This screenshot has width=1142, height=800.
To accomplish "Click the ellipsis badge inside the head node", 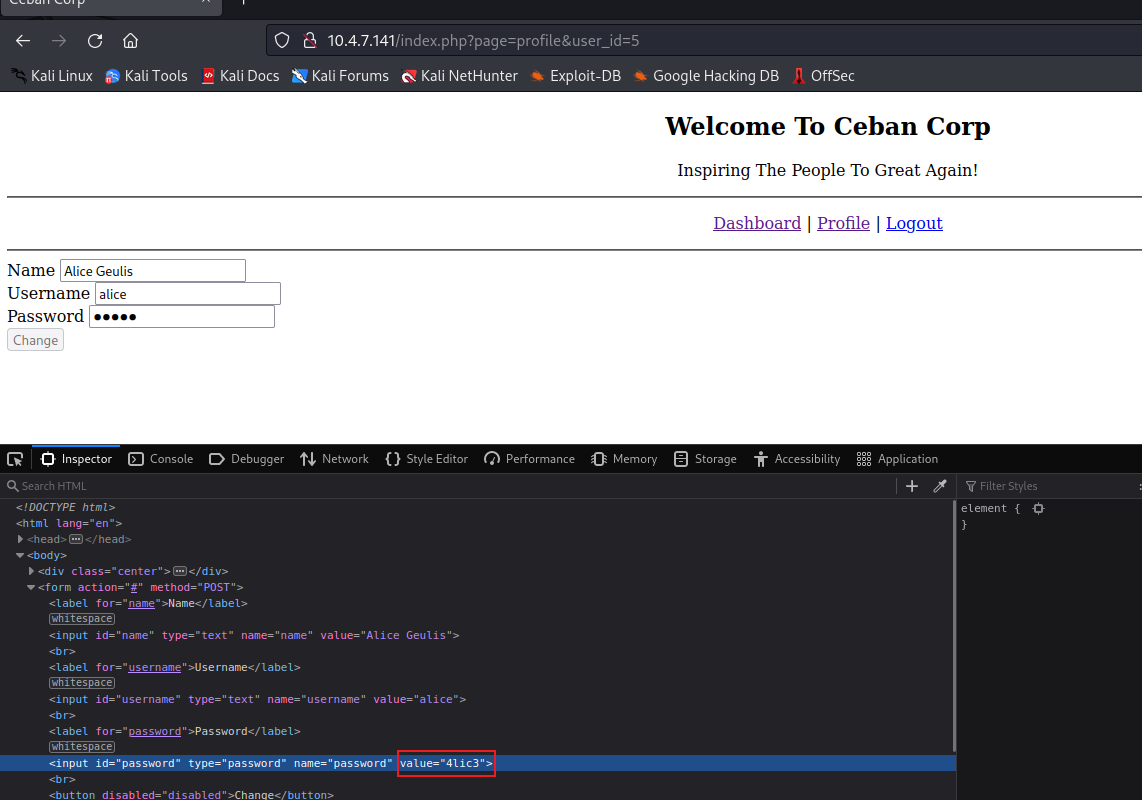I will (x=76, y=539).
